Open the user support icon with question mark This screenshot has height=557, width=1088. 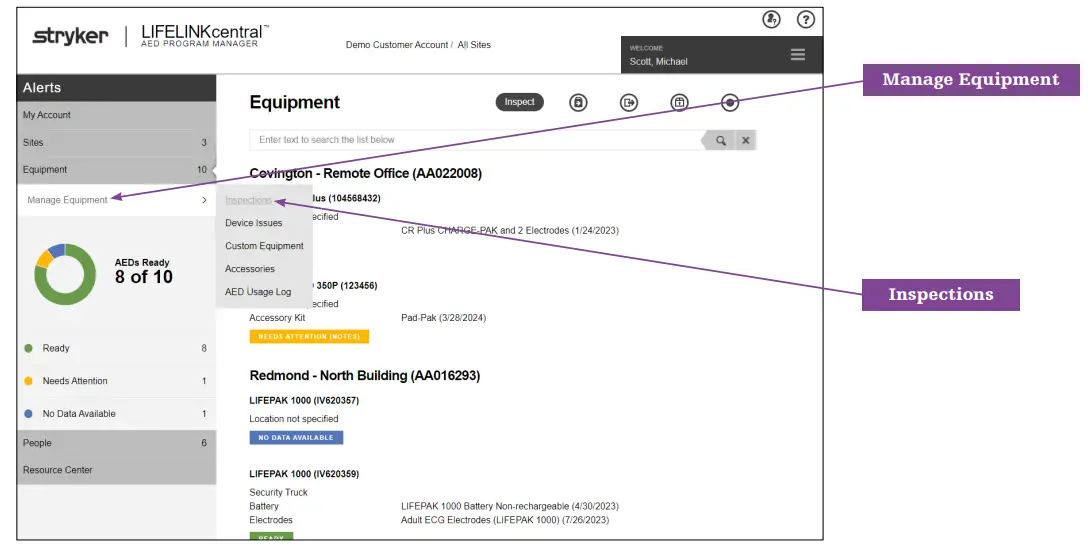pos(772,19)
